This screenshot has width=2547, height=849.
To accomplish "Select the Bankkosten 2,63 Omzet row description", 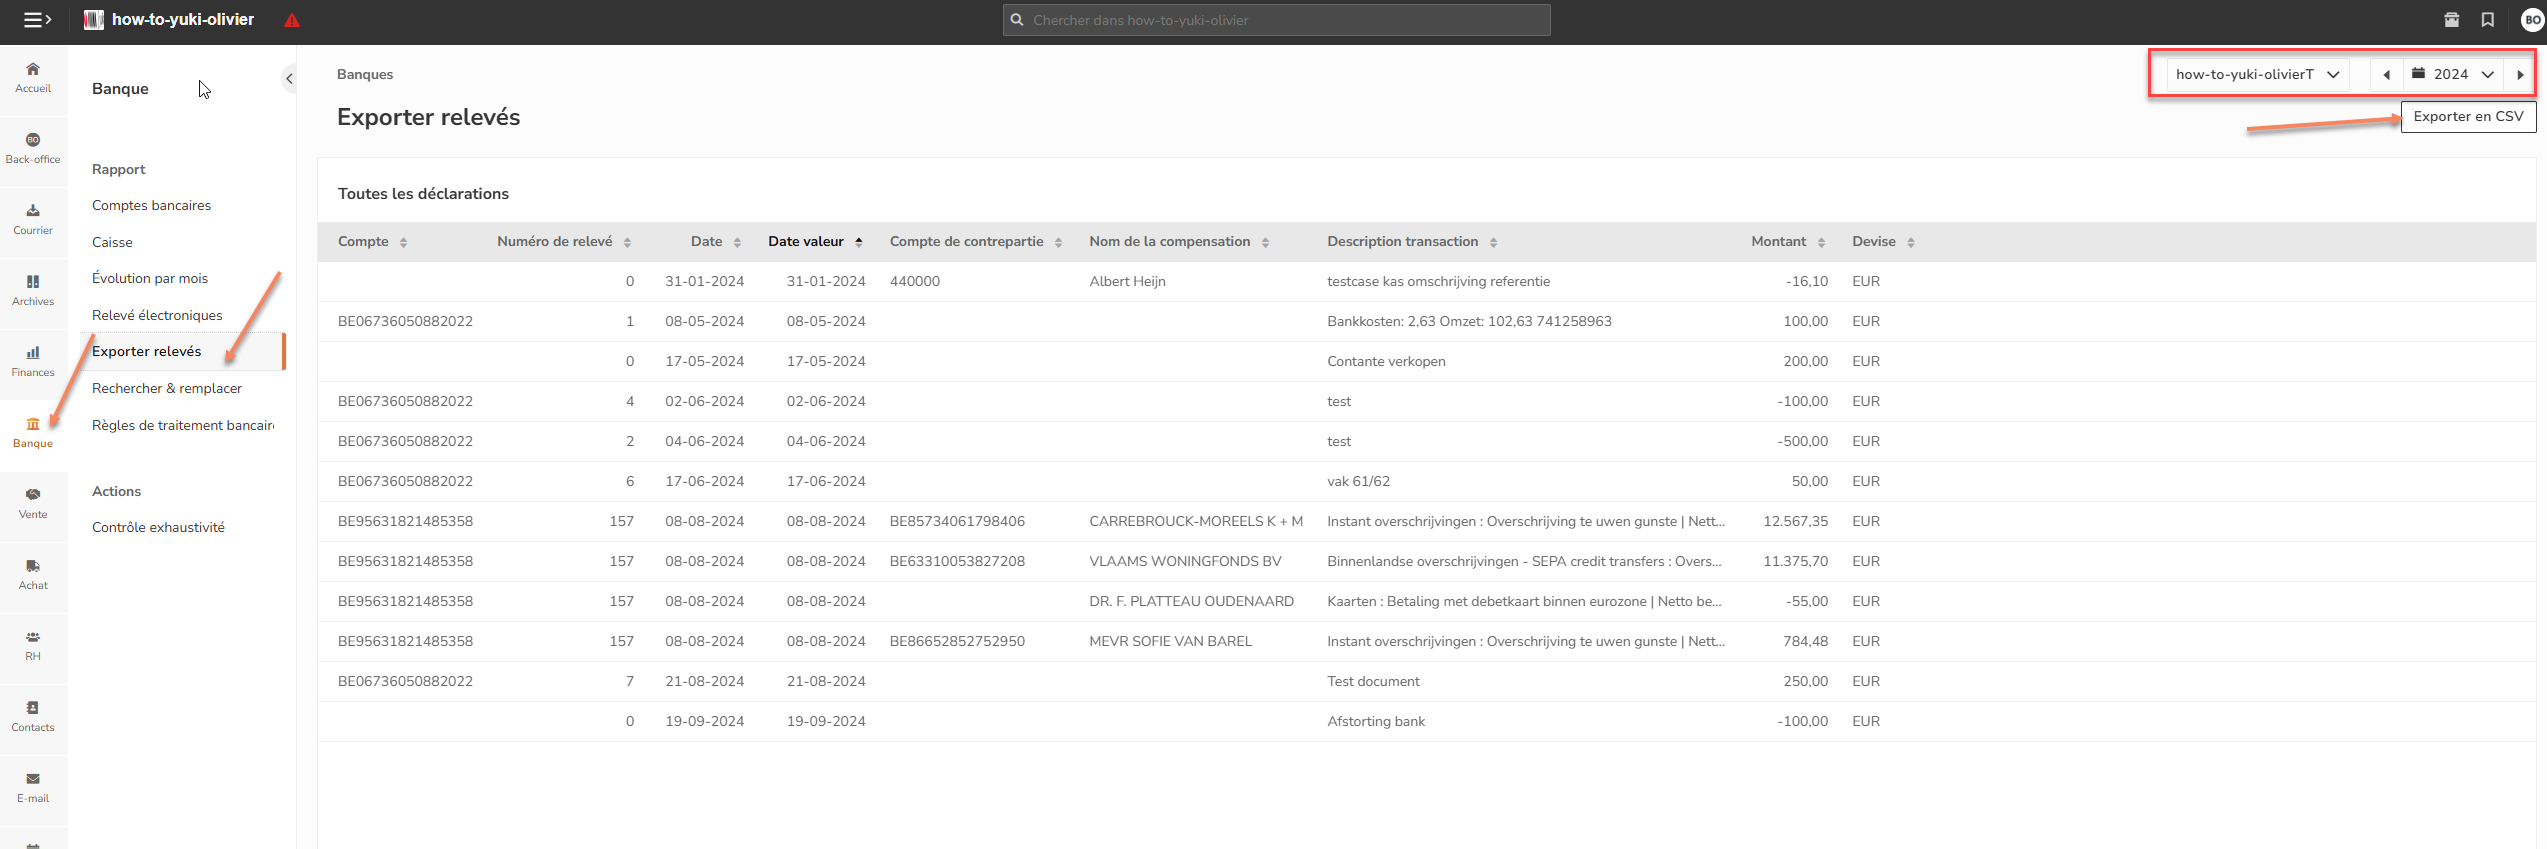I will (1469, 321).
